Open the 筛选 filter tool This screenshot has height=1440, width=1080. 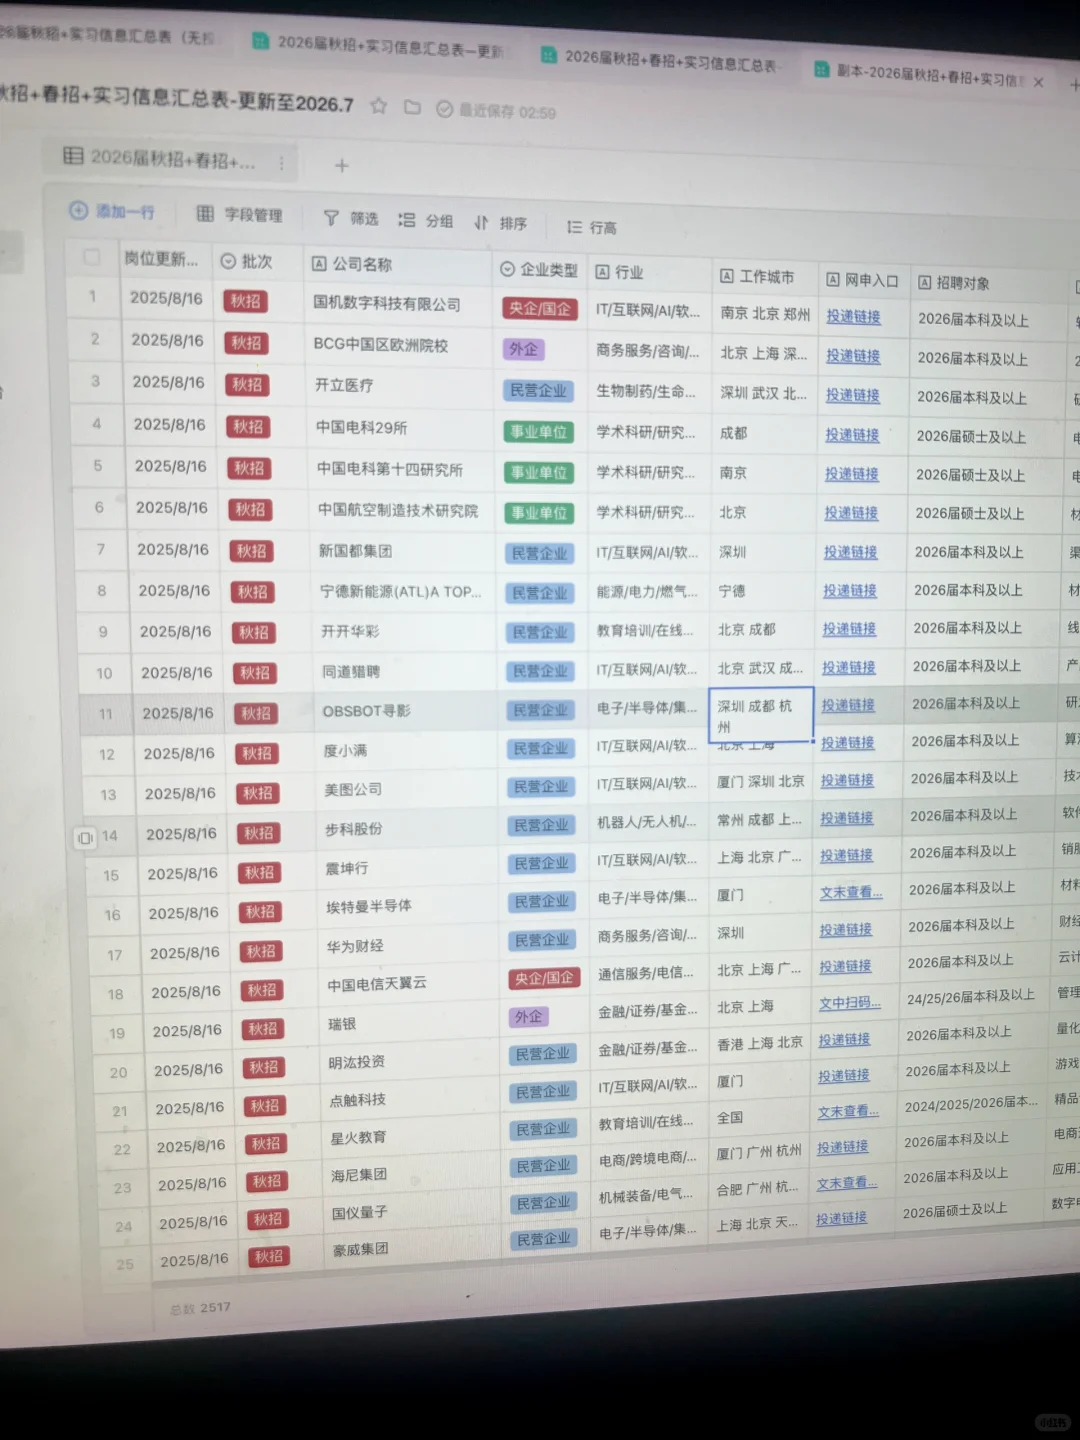coord(351,218)
